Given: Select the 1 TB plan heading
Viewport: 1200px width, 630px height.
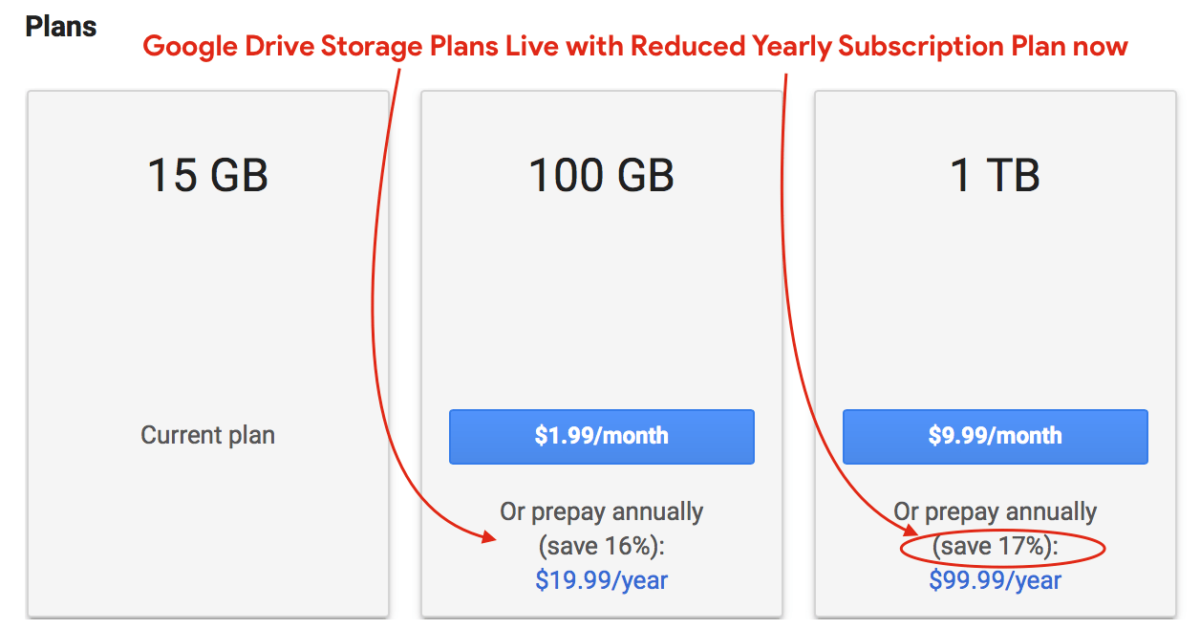Looking at the screenshot, I should 995,175.
